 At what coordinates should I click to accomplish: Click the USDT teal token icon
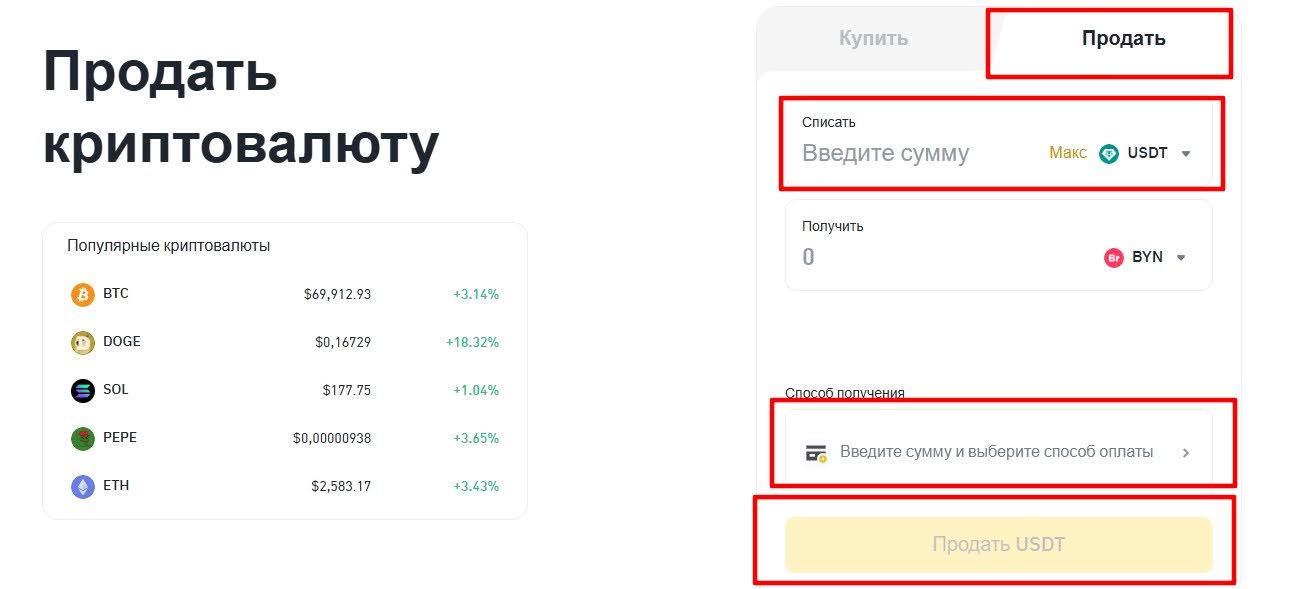pos(1108,153)
